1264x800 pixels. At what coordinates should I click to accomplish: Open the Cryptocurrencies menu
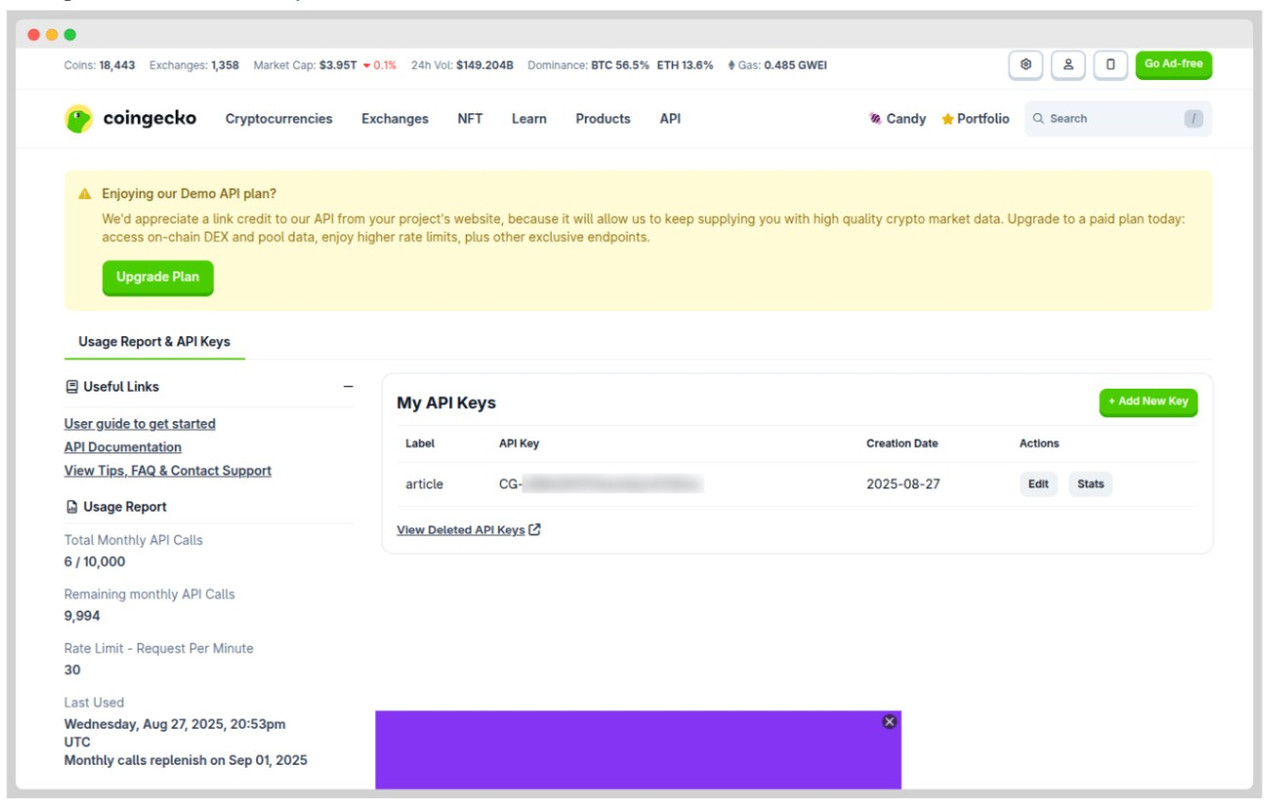click(279, 118)
